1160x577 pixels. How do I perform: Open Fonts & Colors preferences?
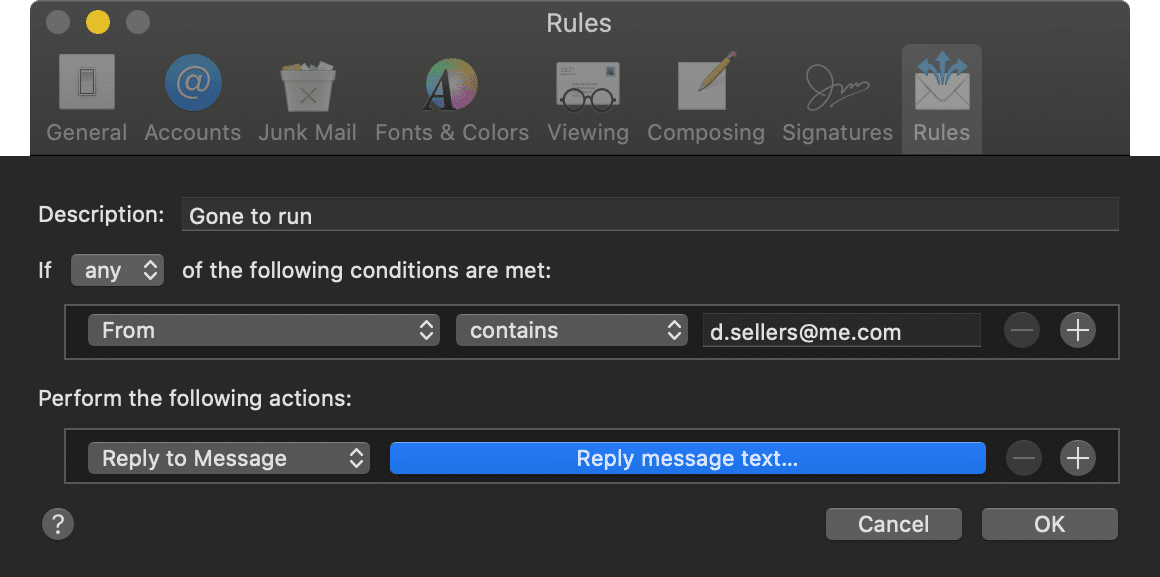pyautogui.click(x=452, y=98)
